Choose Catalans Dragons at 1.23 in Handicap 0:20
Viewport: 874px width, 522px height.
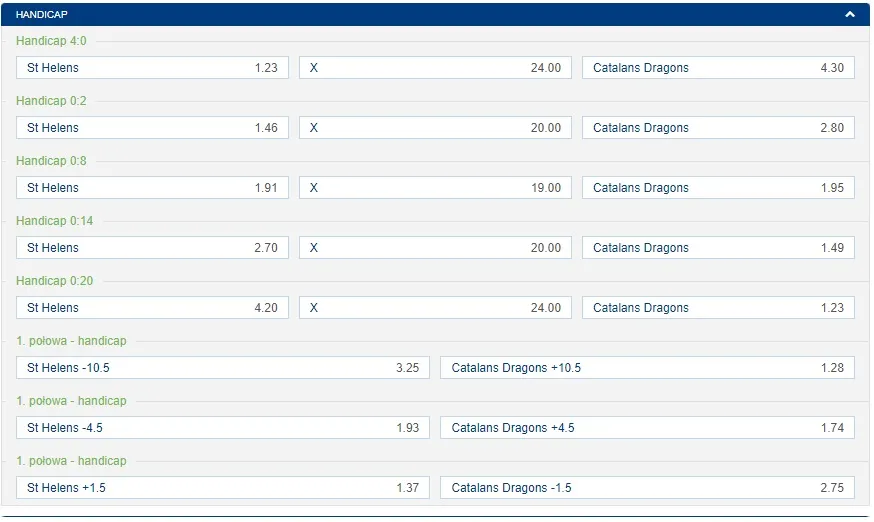click(718, 308)
